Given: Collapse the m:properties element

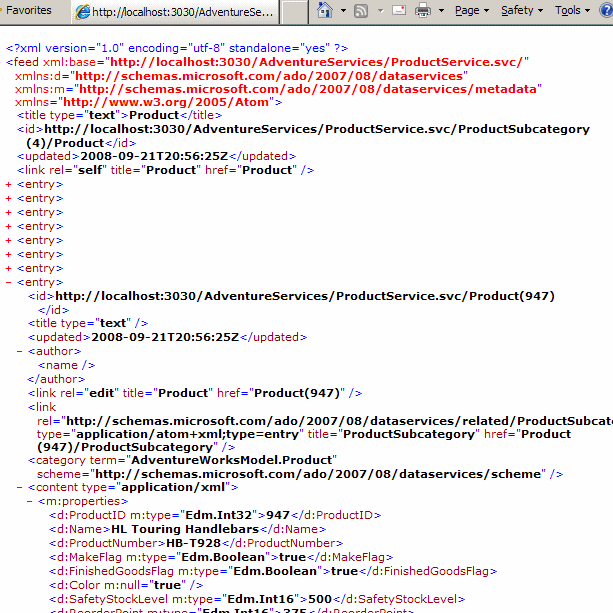Looking at the screenshot, I should pos(30,501).
